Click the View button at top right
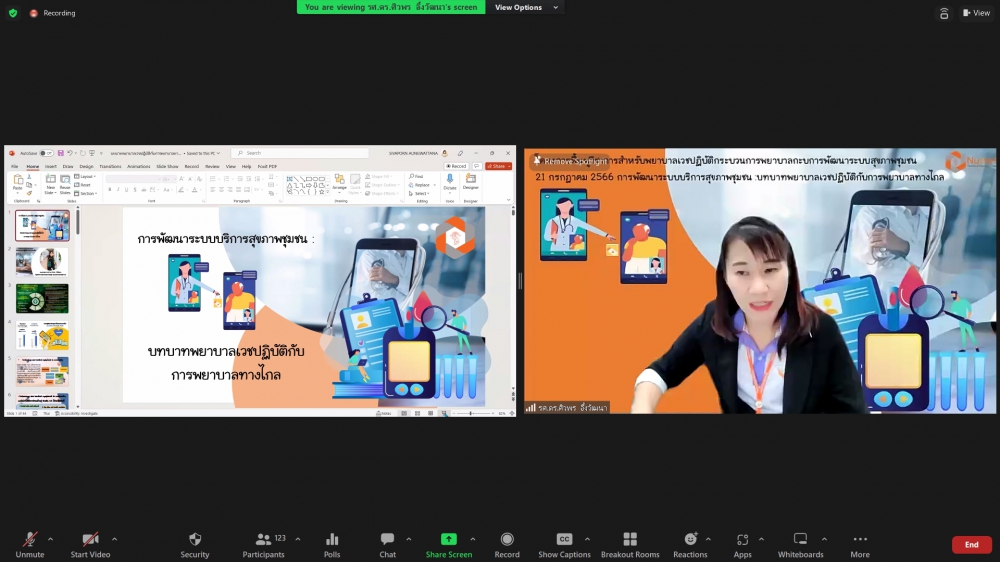The width and height of the screenshot is (1000, 562). point(975,13)
